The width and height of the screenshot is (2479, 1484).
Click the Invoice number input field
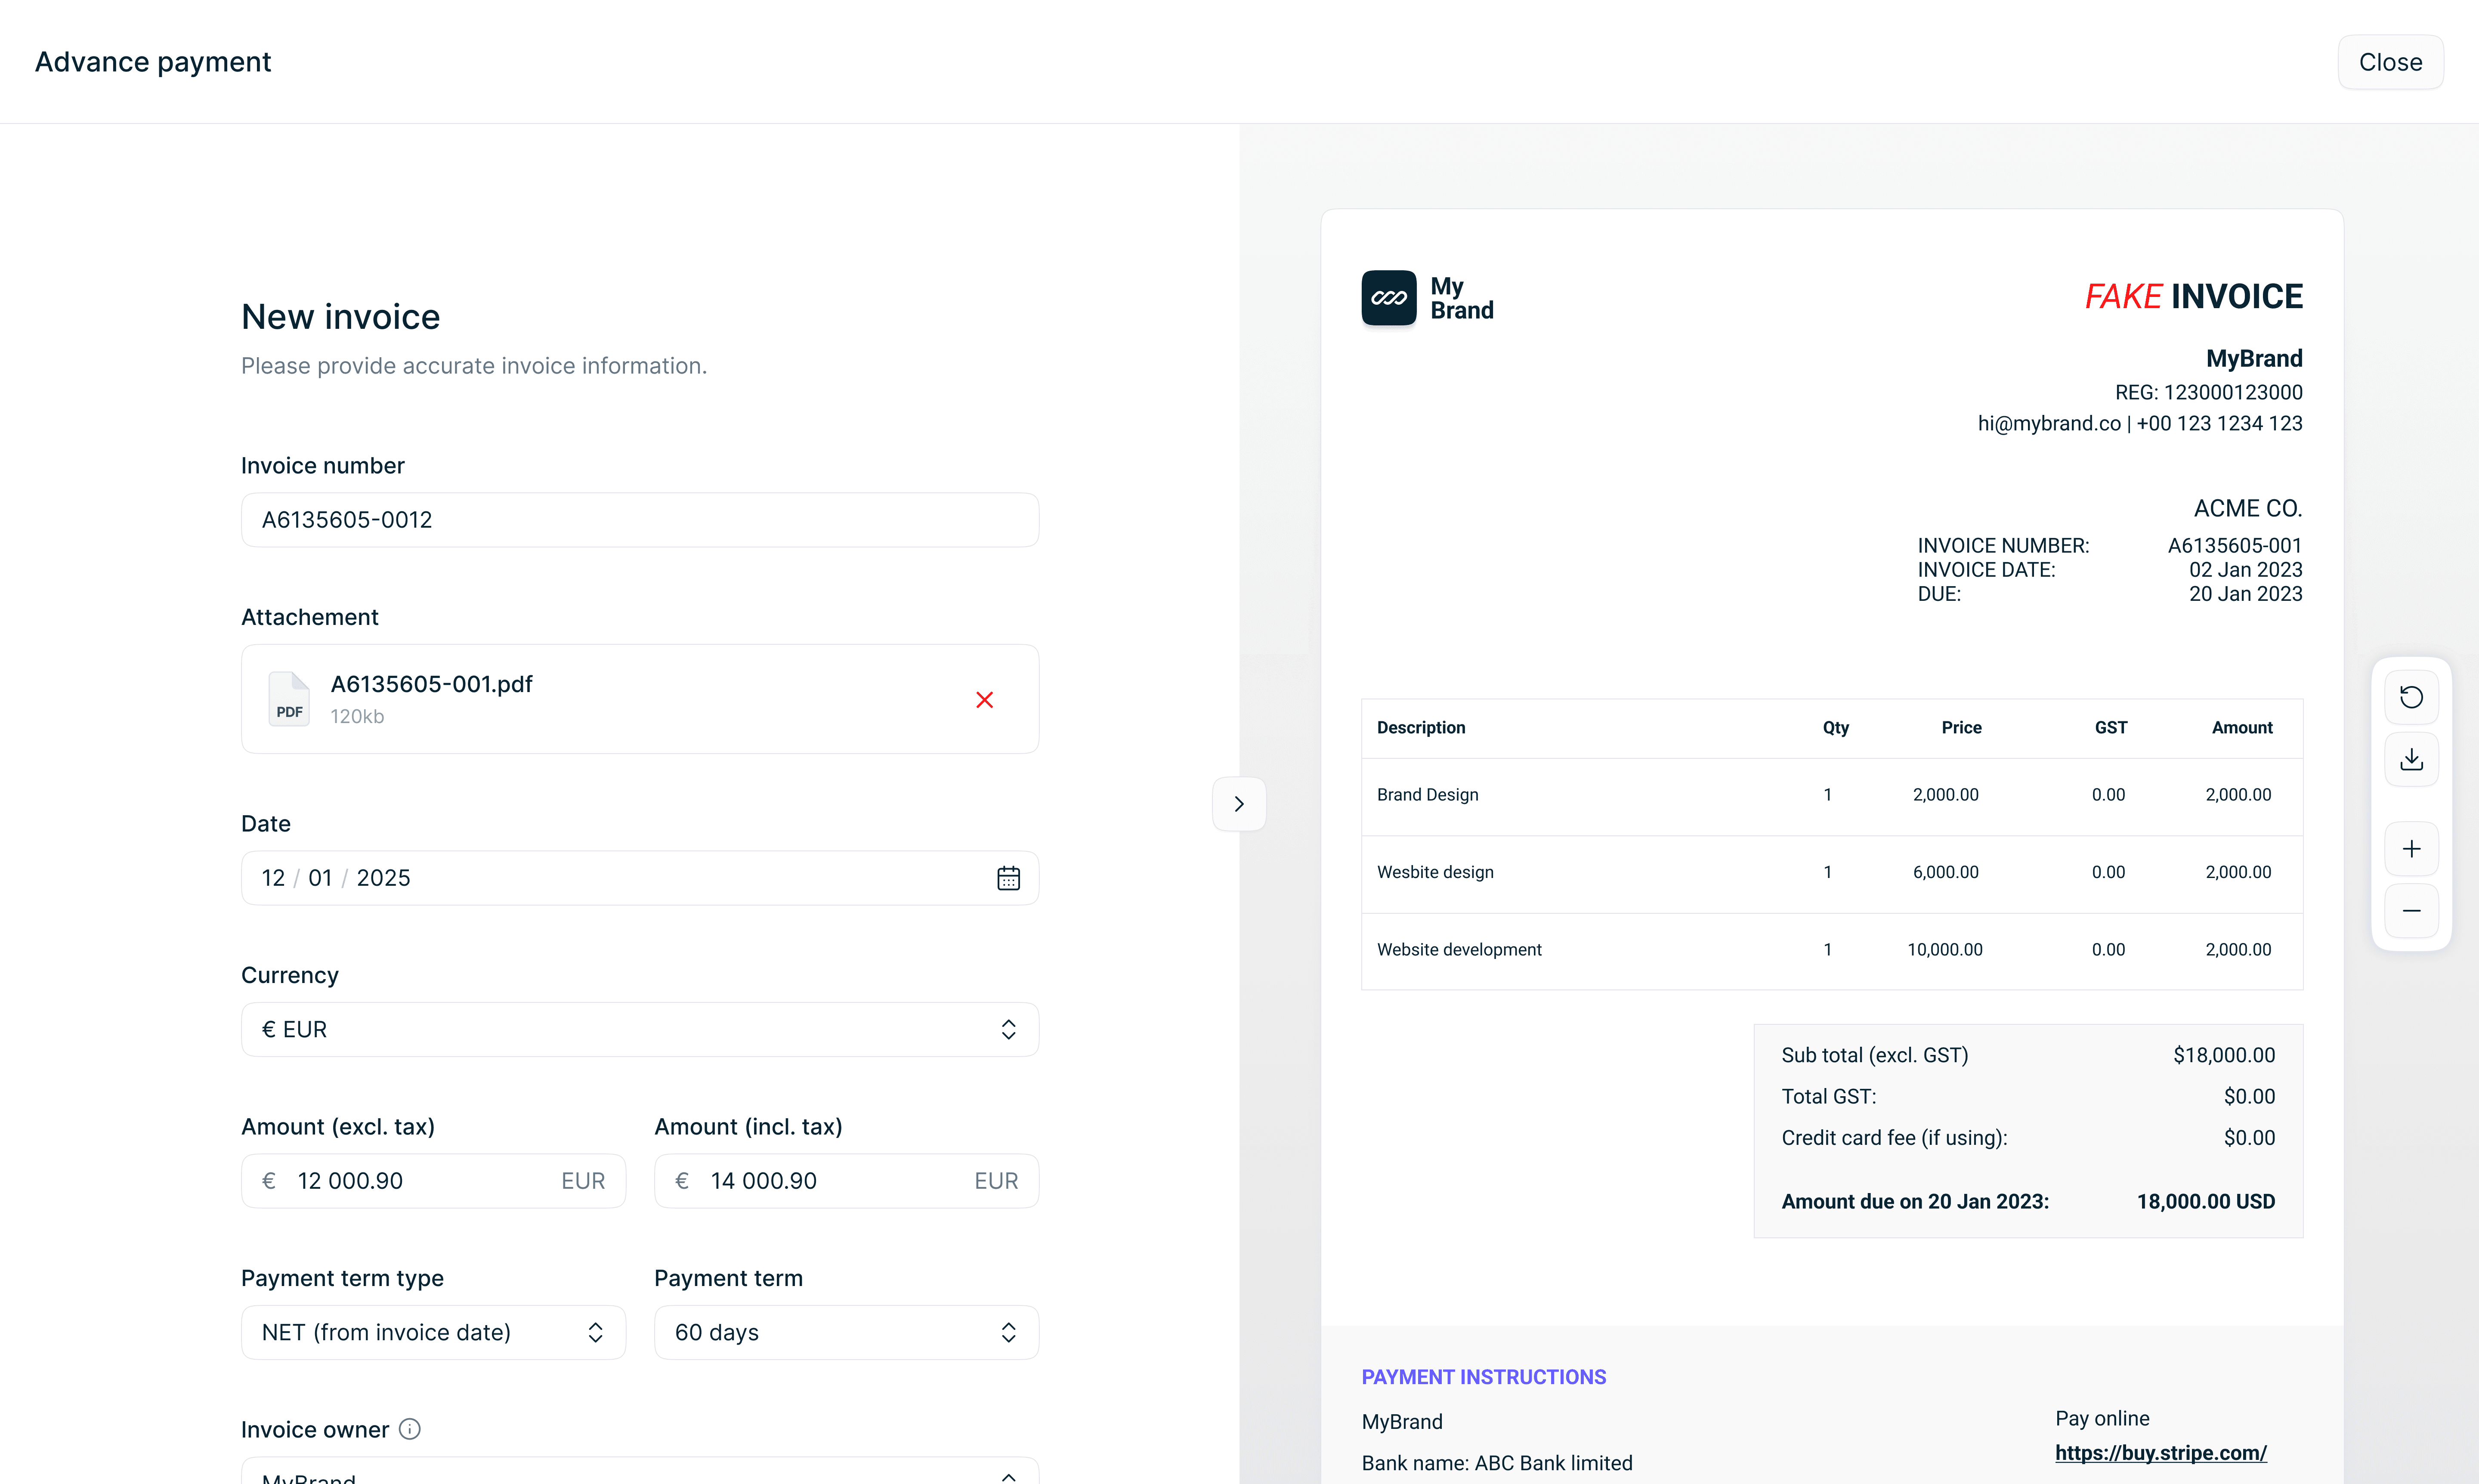[640, 520]
